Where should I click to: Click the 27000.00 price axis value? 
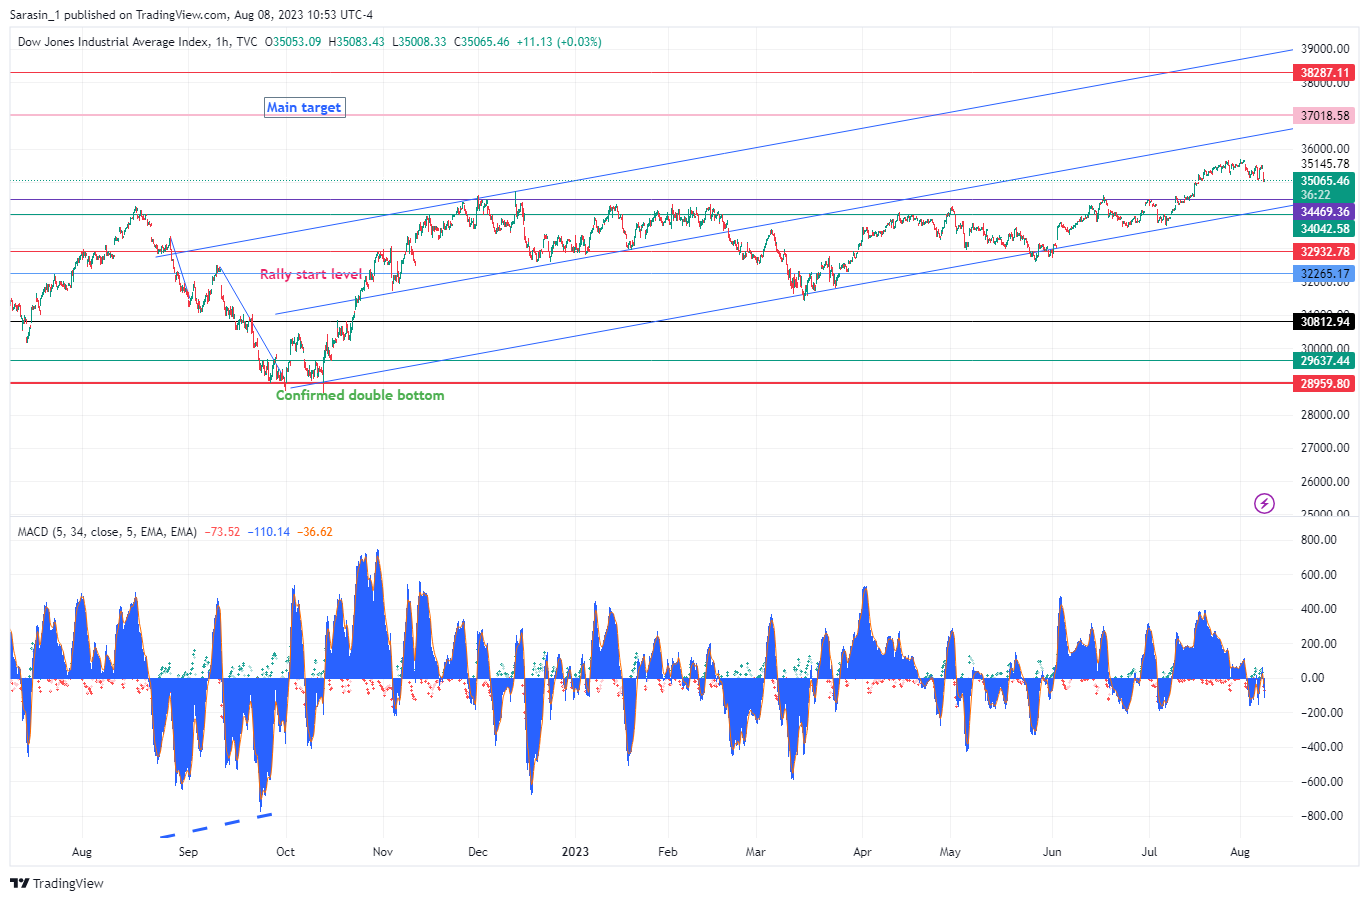(1325, 448)
